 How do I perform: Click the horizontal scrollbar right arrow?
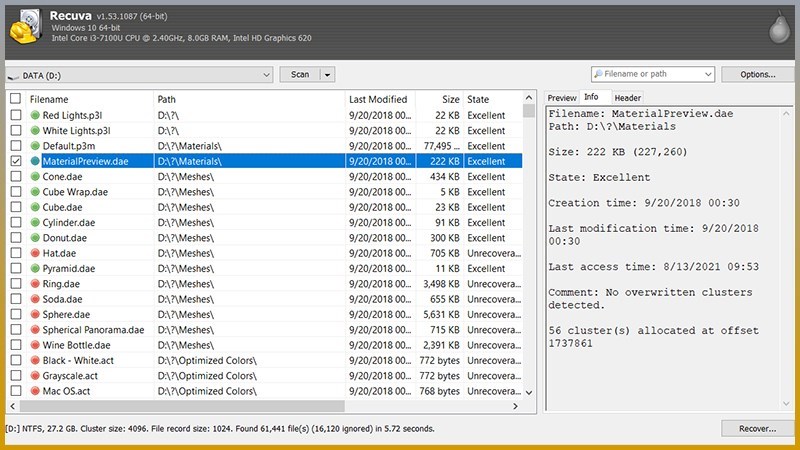point(515,406)
